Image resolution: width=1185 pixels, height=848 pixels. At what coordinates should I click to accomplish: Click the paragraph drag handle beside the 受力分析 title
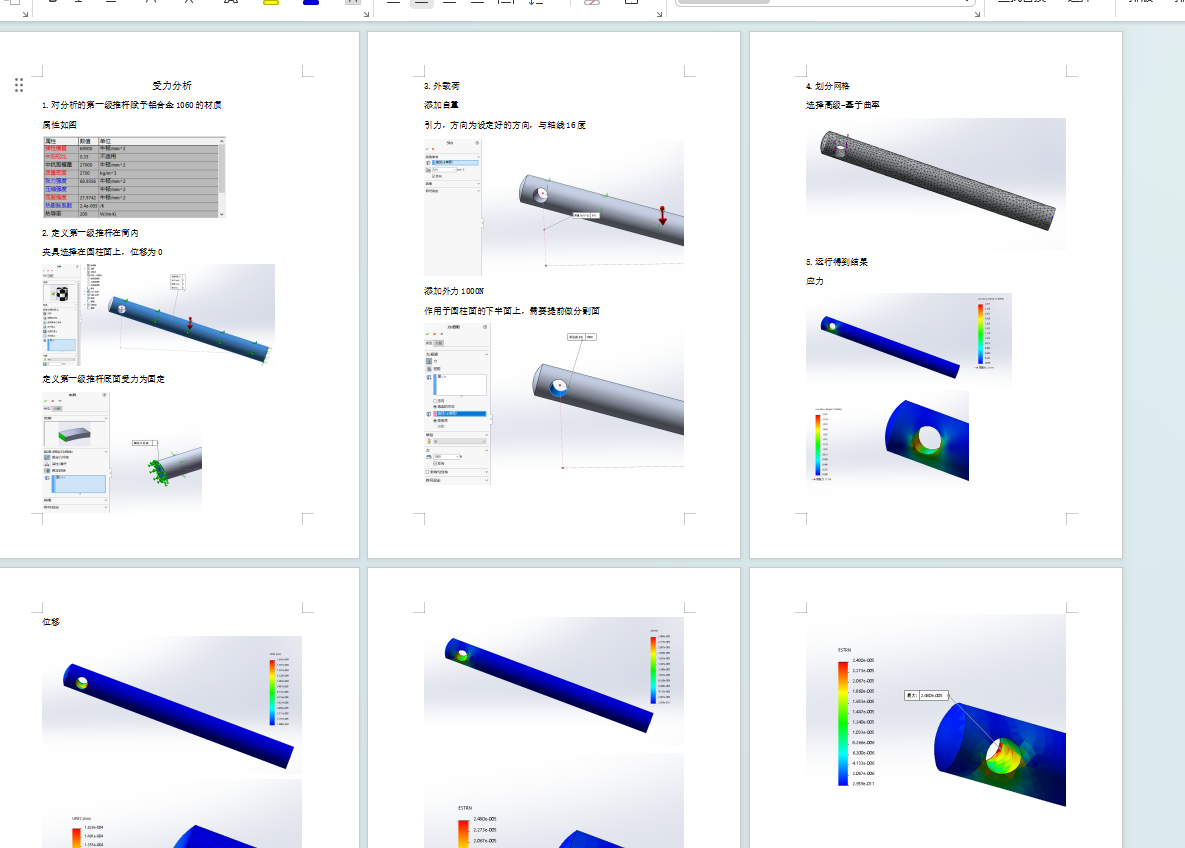click(x=19, y=85)
